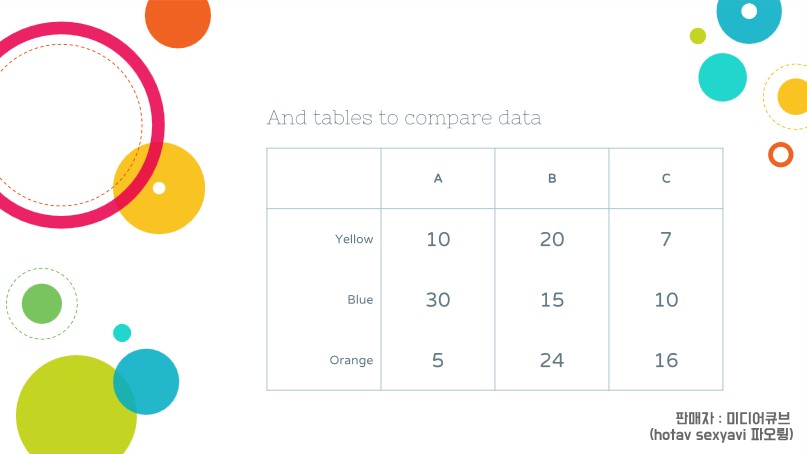Click the cell with value 20
Image resolution: width=807 pixels, height=454 pixels.
(x=552, y=239)
